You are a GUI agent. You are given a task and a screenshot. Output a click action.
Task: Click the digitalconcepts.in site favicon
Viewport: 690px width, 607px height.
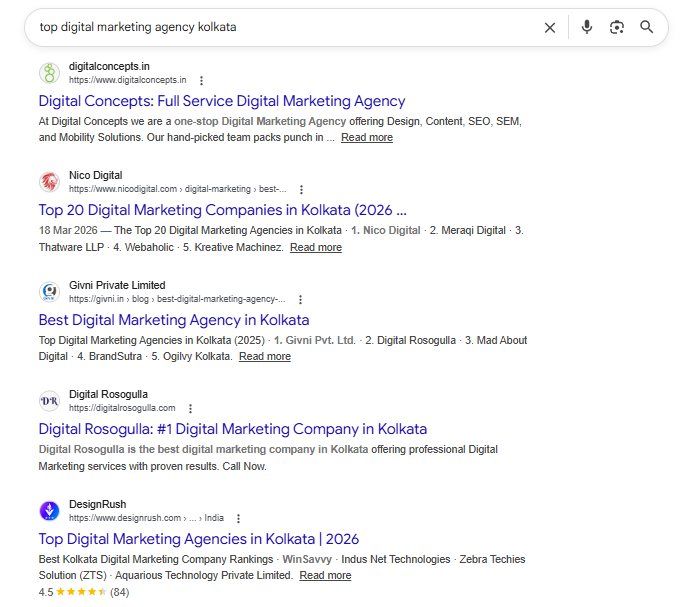coord(49,73)
